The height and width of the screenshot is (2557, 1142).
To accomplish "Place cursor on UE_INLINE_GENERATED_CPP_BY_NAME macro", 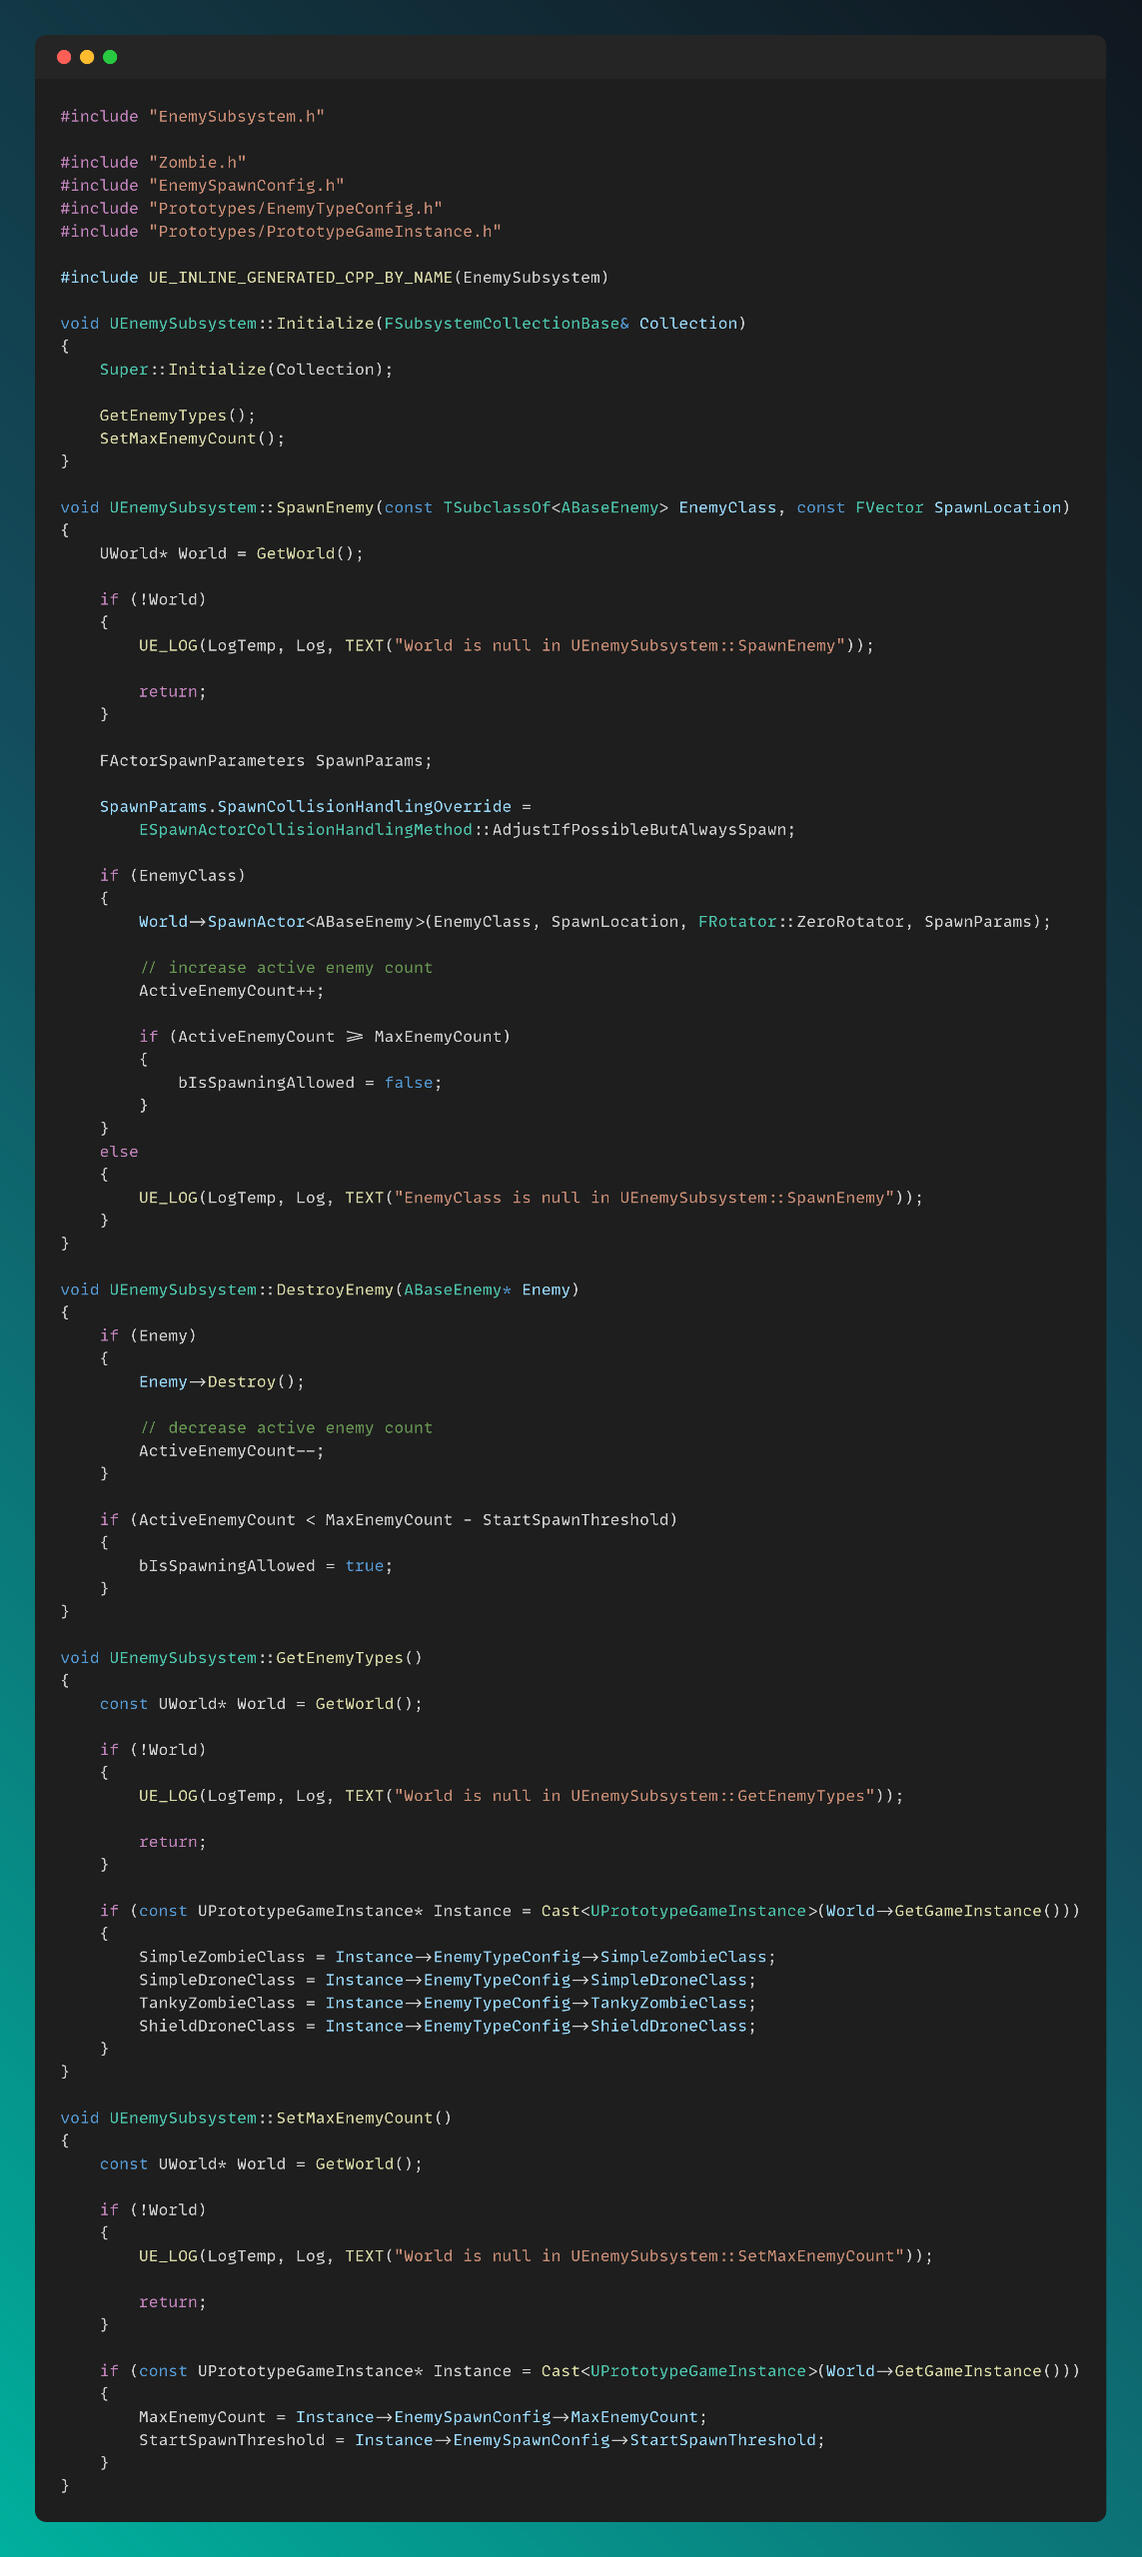I will [x=300, y=277].
